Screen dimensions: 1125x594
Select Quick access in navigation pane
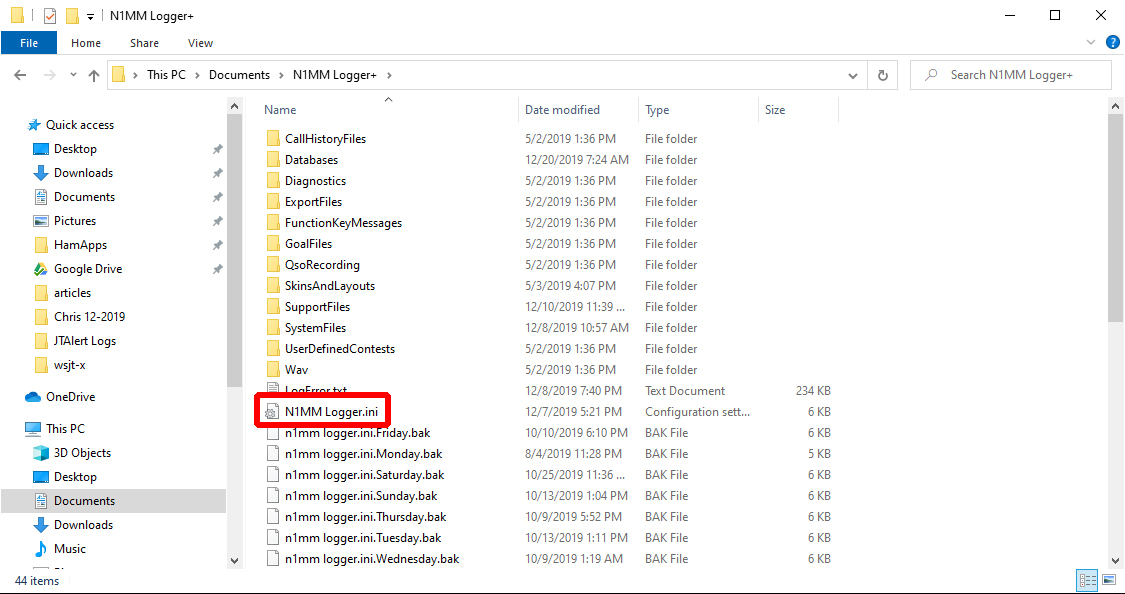pos(80,125)
